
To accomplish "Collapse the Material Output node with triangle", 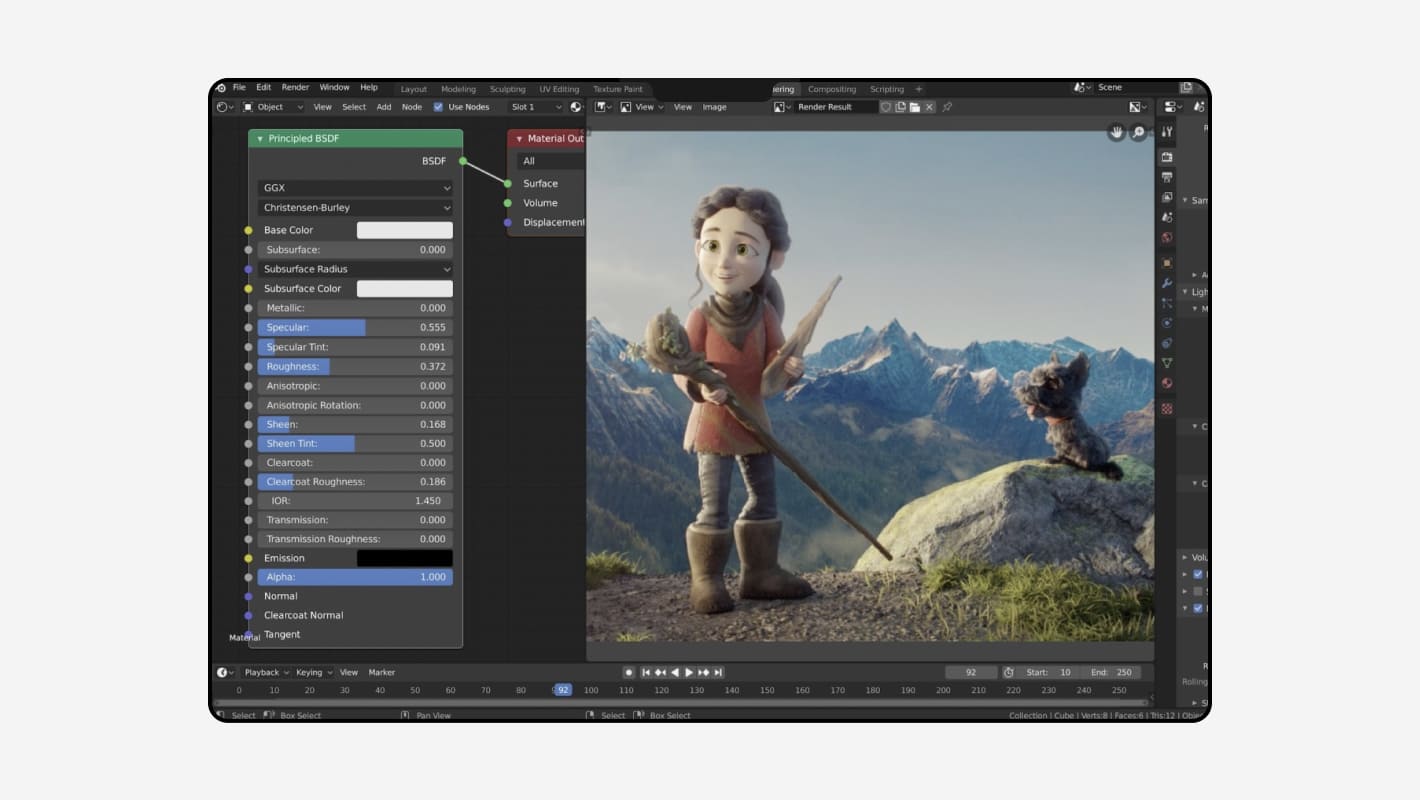I will tap(519, 139).
